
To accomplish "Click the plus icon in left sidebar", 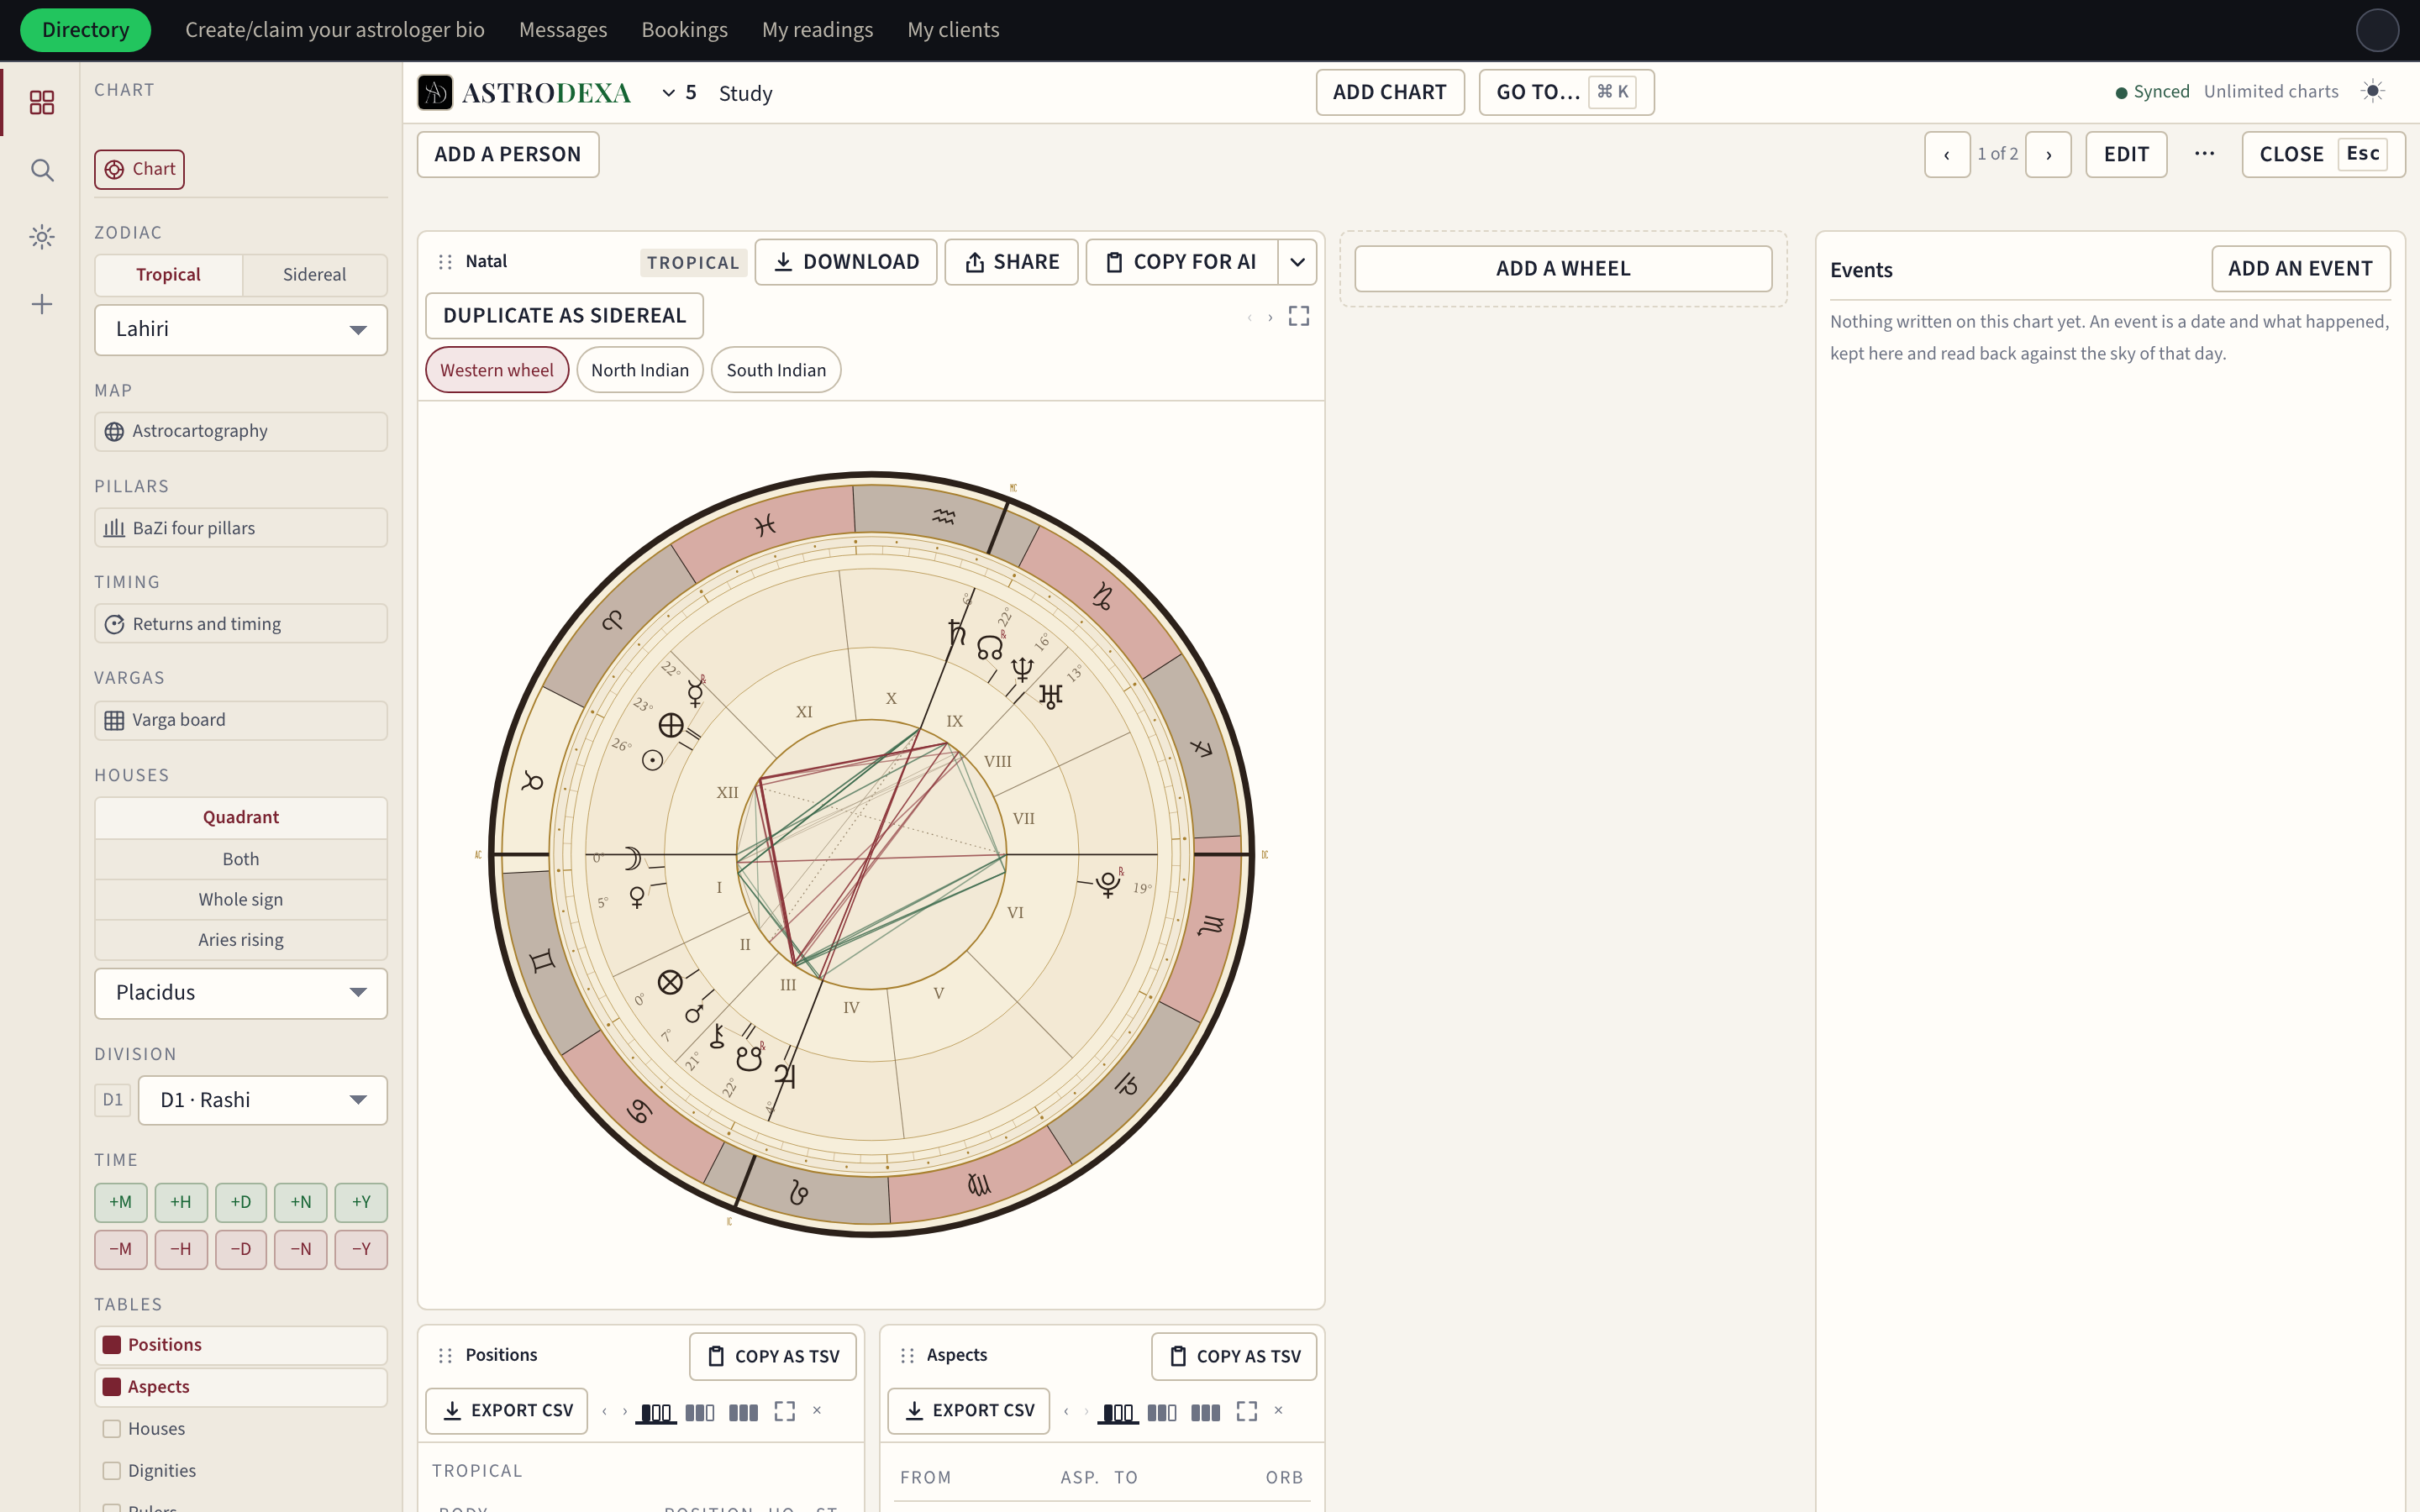I will (x=41, y=304).
